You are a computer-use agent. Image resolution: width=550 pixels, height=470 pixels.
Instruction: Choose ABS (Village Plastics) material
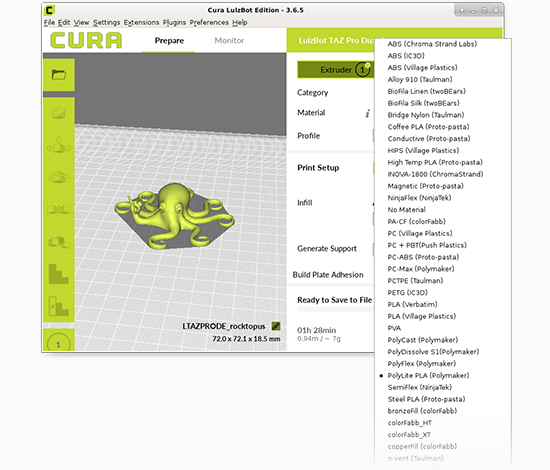(x=443, y=68)
